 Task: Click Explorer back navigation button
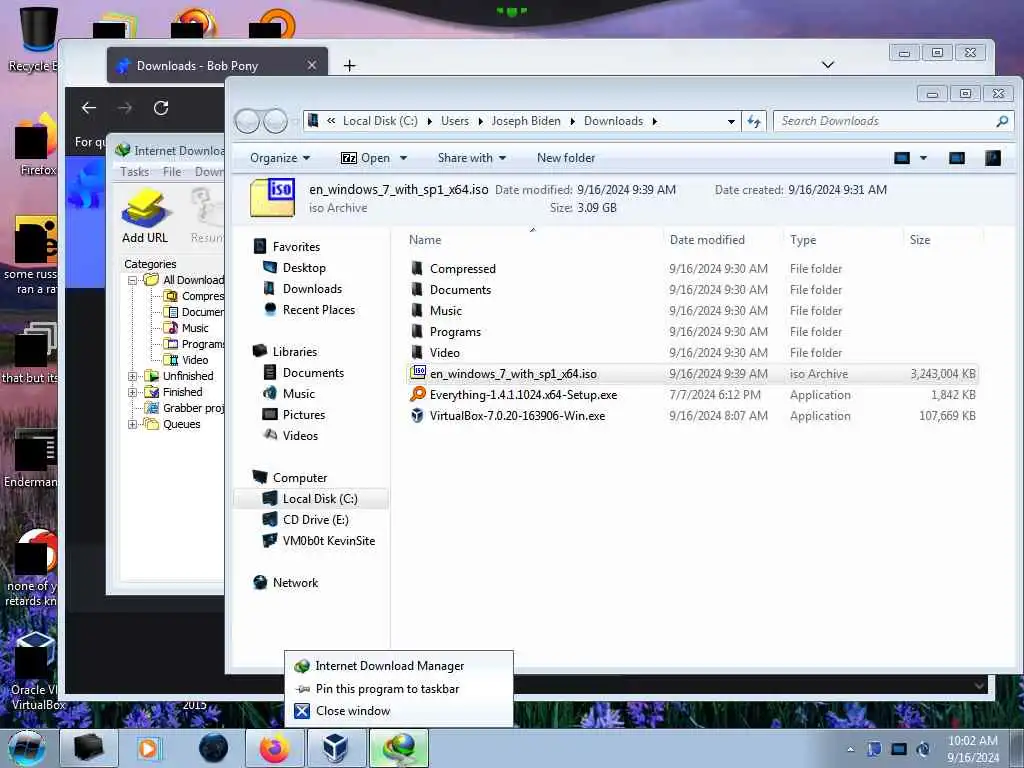point(248,121)
